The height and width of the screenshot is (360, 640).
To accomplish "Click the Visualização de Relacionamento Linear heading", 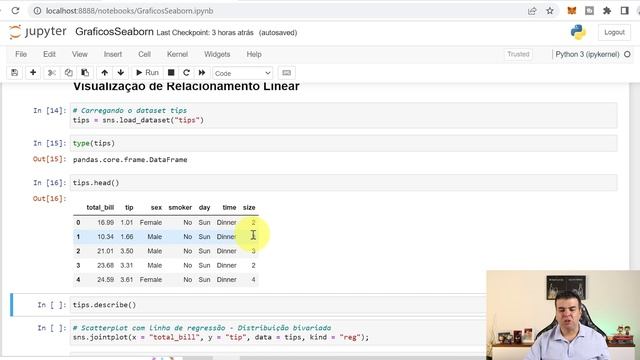I will click(x=186, y=86).
